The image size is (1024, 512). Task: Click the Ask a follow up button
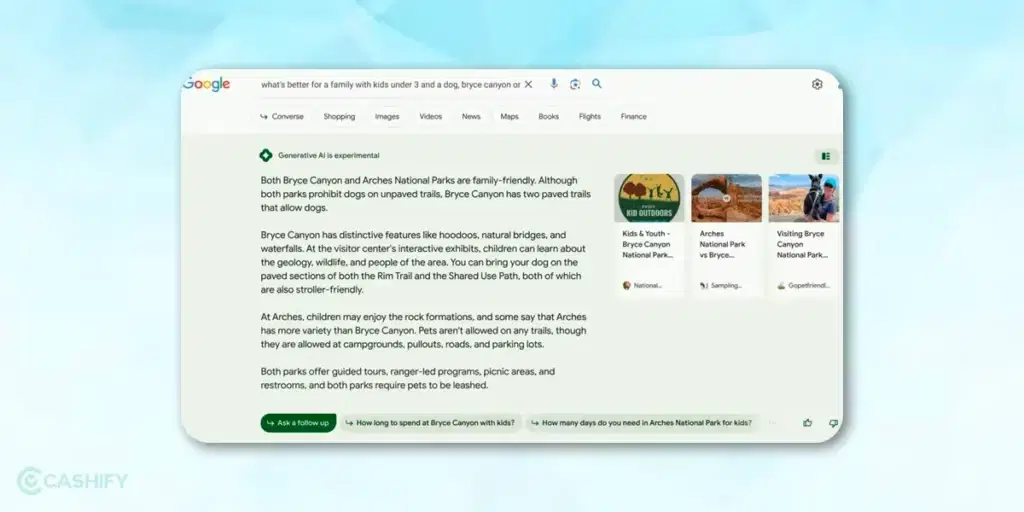point(298,423)
